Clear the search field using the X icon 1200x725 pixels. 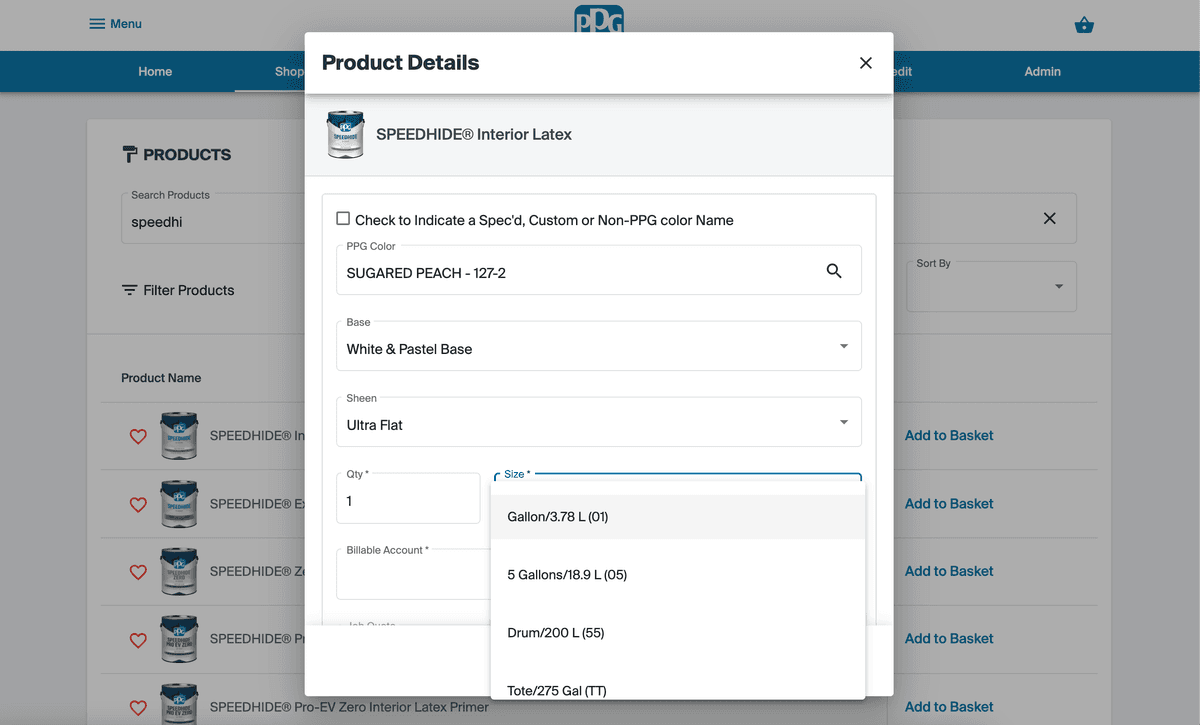pos(1050,218)
